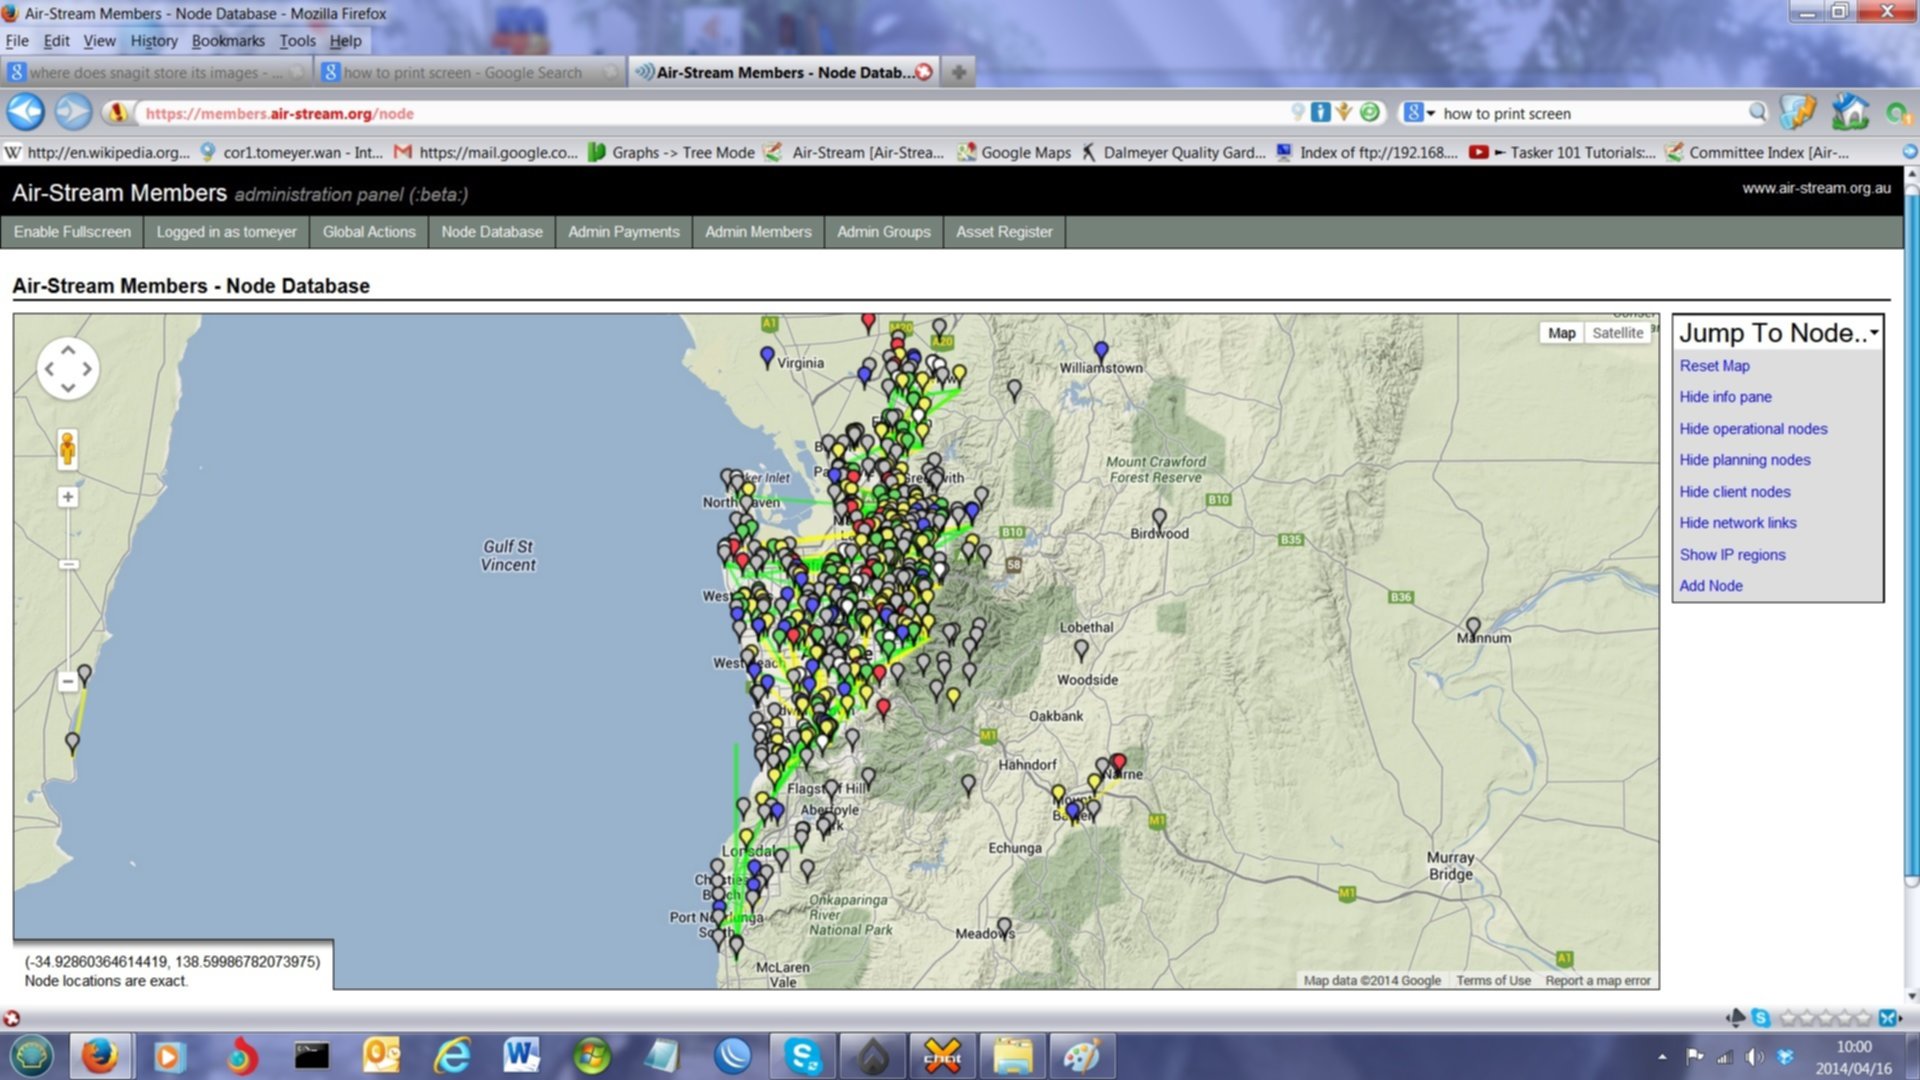Toggle Hide client nodes
The width and height of the screenshot is (1920, 1080).
[1735, 492]
